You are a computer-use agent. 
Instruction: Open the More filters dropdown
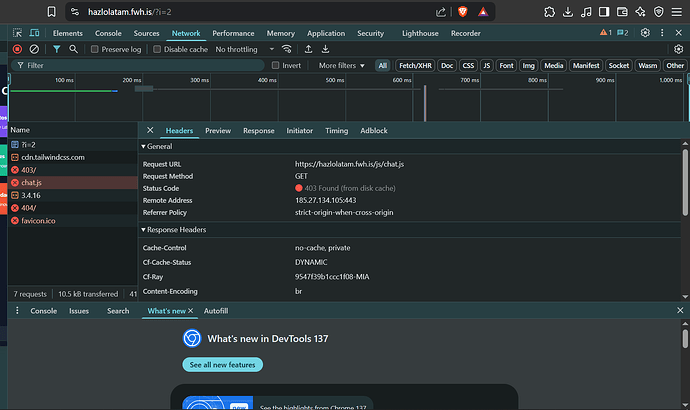[341, 66]
